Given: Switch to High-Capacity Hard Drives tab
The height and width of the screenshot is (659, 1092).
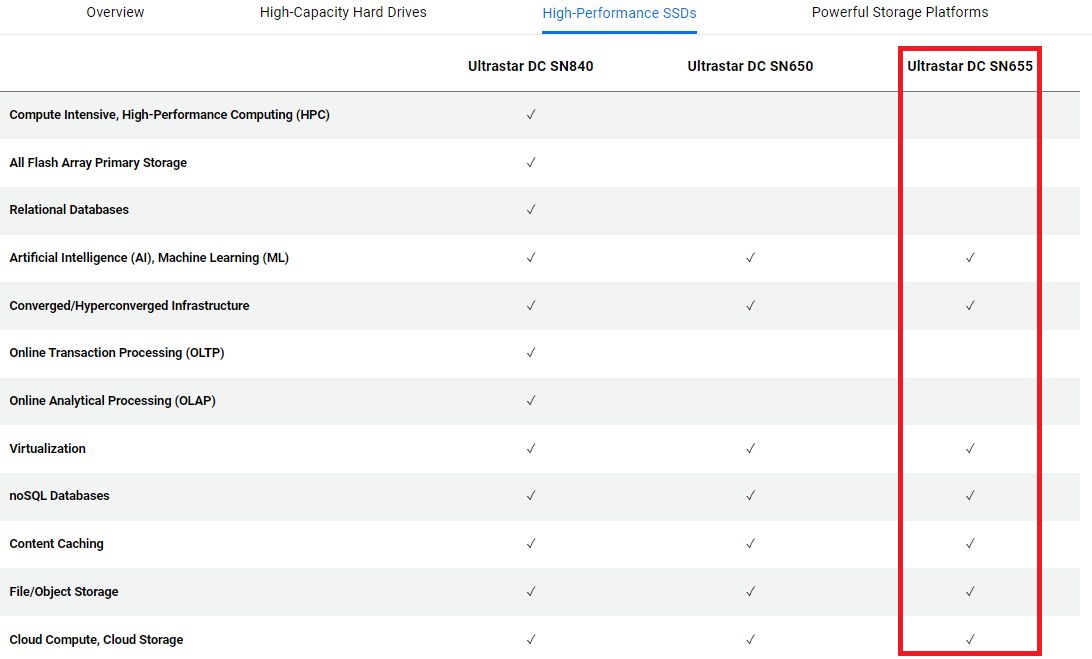Looking at the screenshot, I should coord(343,13).
